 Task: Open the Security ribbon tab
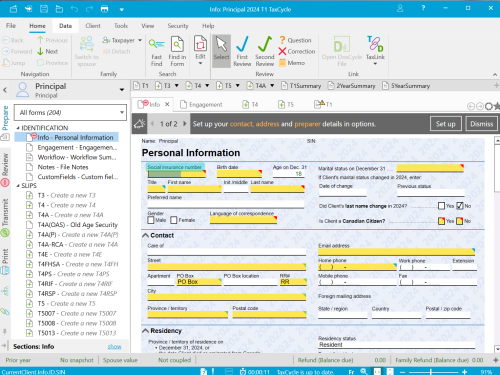click(178, 26)
